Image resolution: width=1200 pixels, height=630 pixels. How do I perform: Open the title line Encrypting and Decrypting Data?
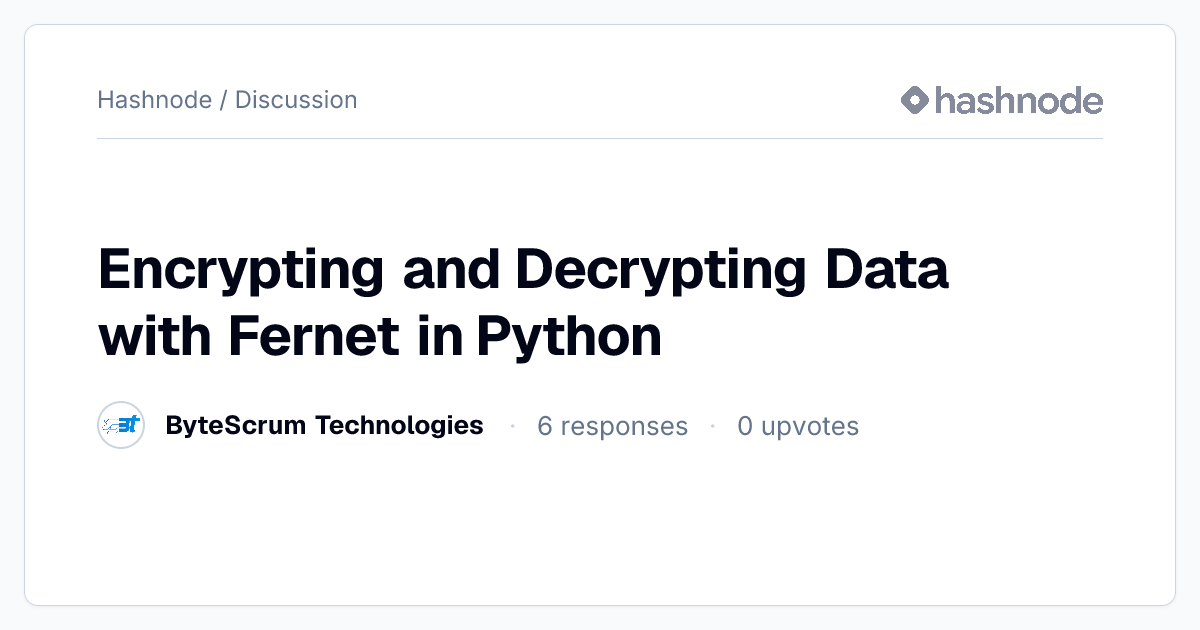tap(523, 271)
